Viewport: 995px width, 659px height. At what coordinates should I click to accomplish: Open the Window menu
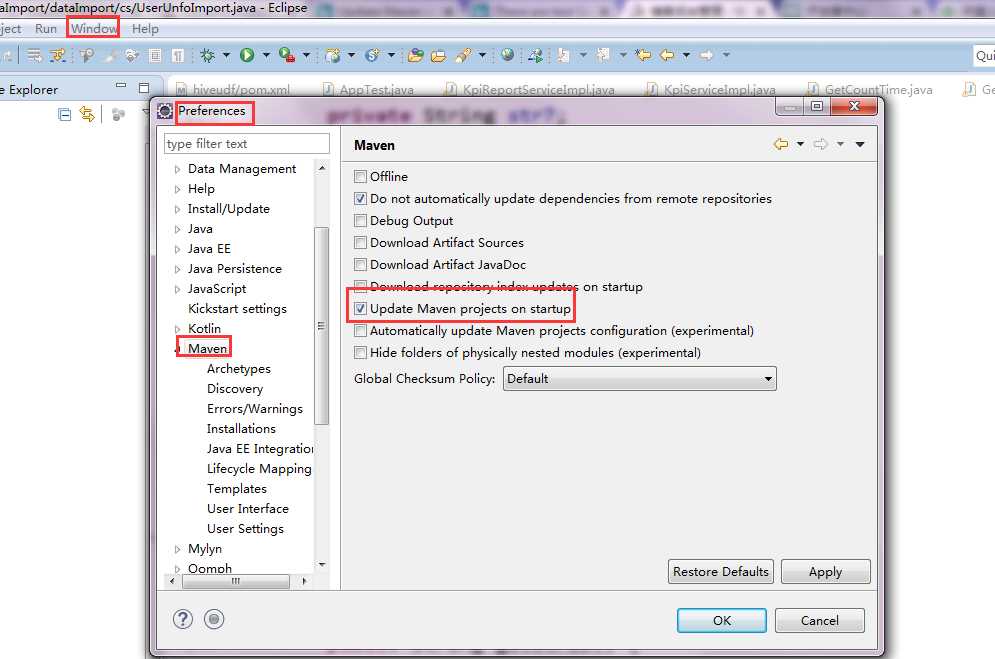pos(94,29)
